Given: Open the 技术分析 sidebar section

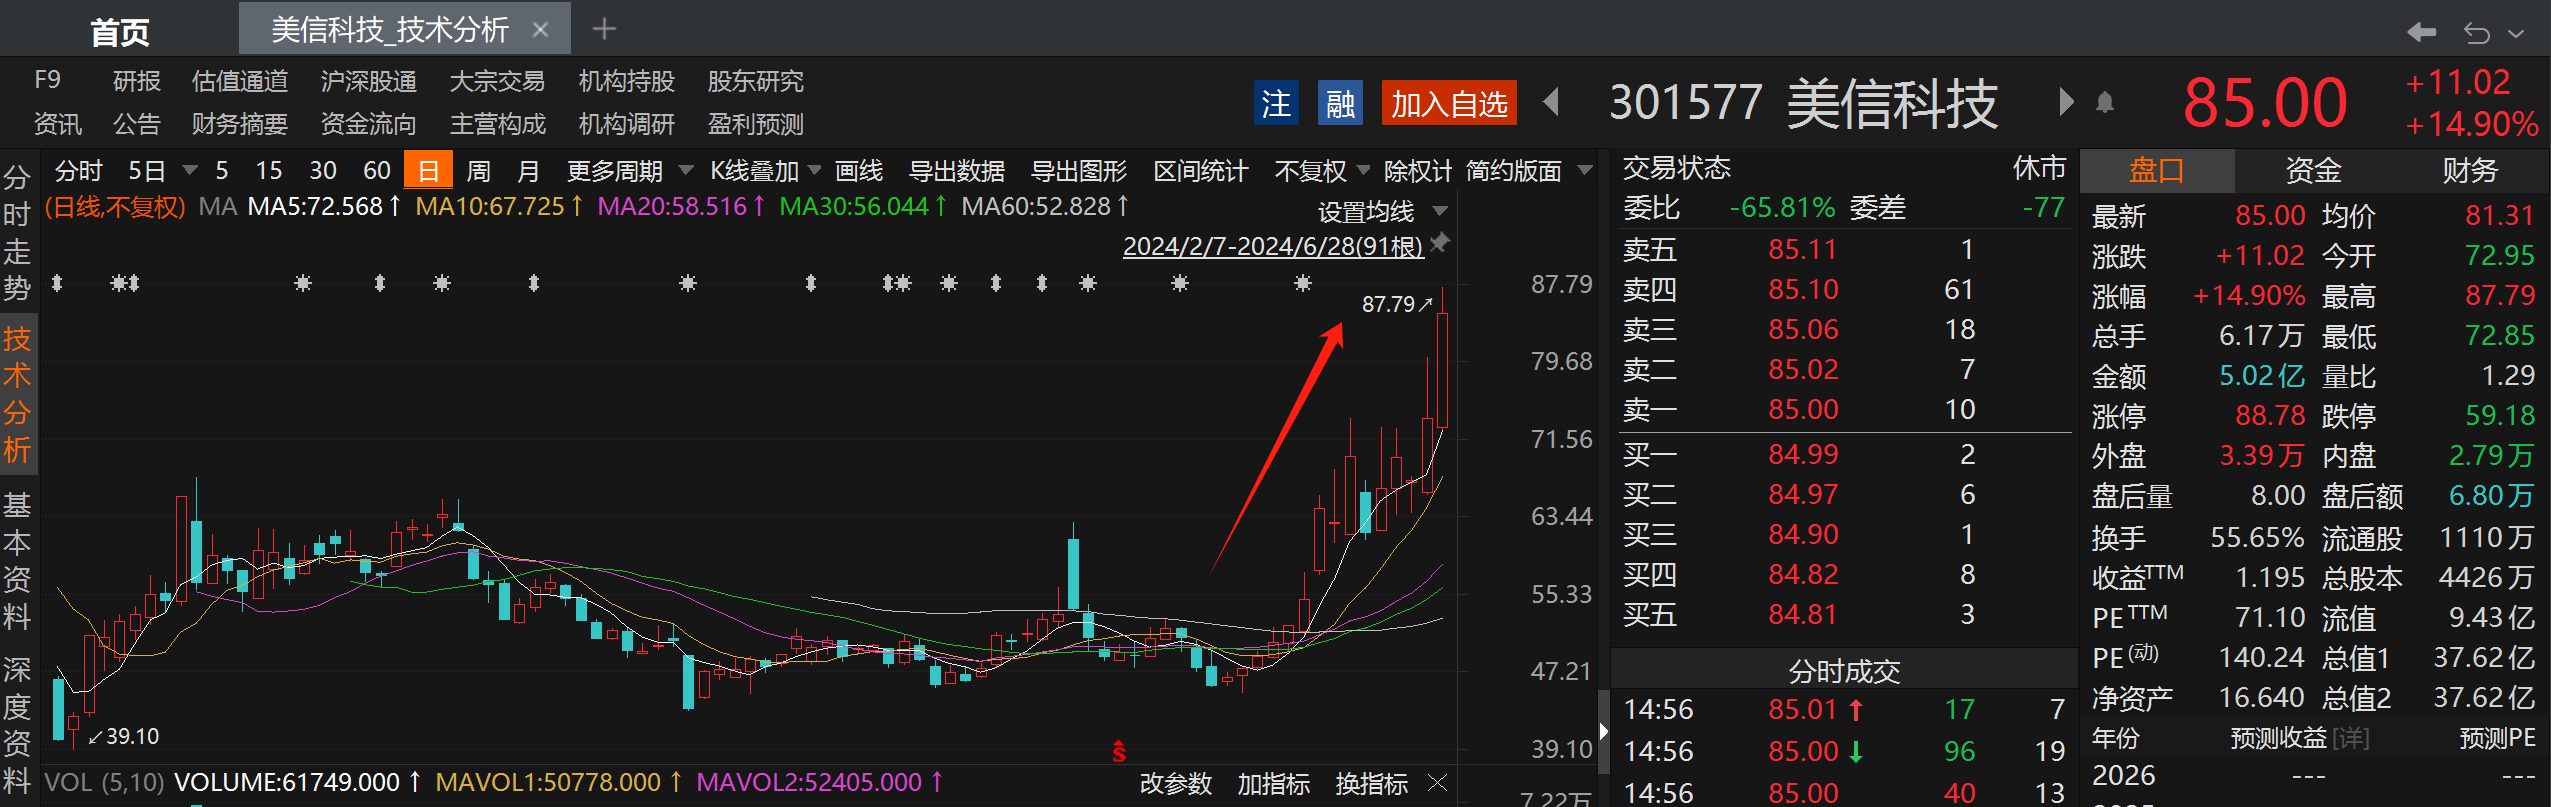Looking at the screenshot, I should (17, 394).
